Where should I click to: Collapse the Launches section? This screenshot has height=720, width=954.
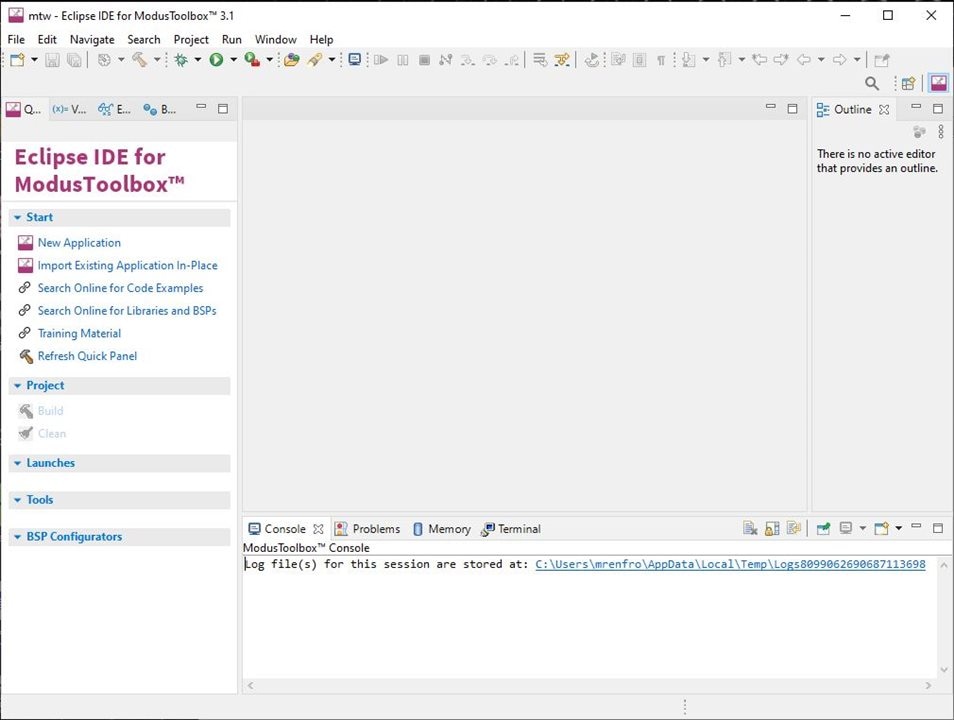click(18, 463)
